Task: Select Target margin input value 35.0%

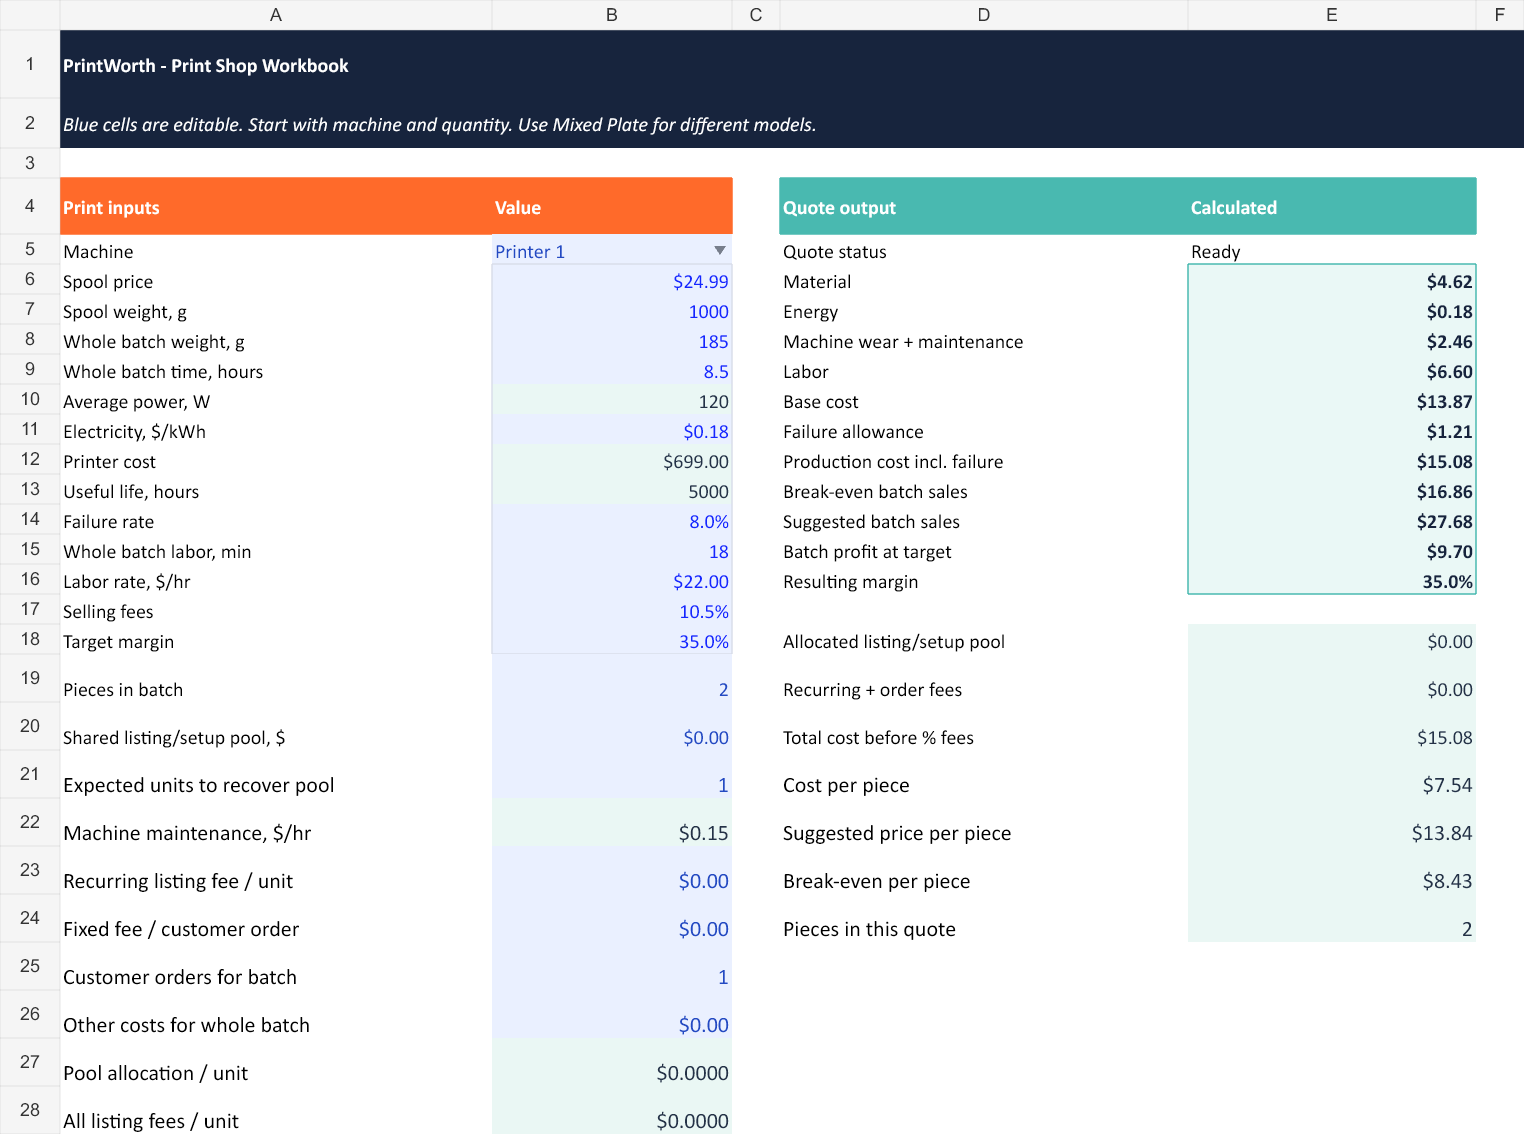Action: 612,641
